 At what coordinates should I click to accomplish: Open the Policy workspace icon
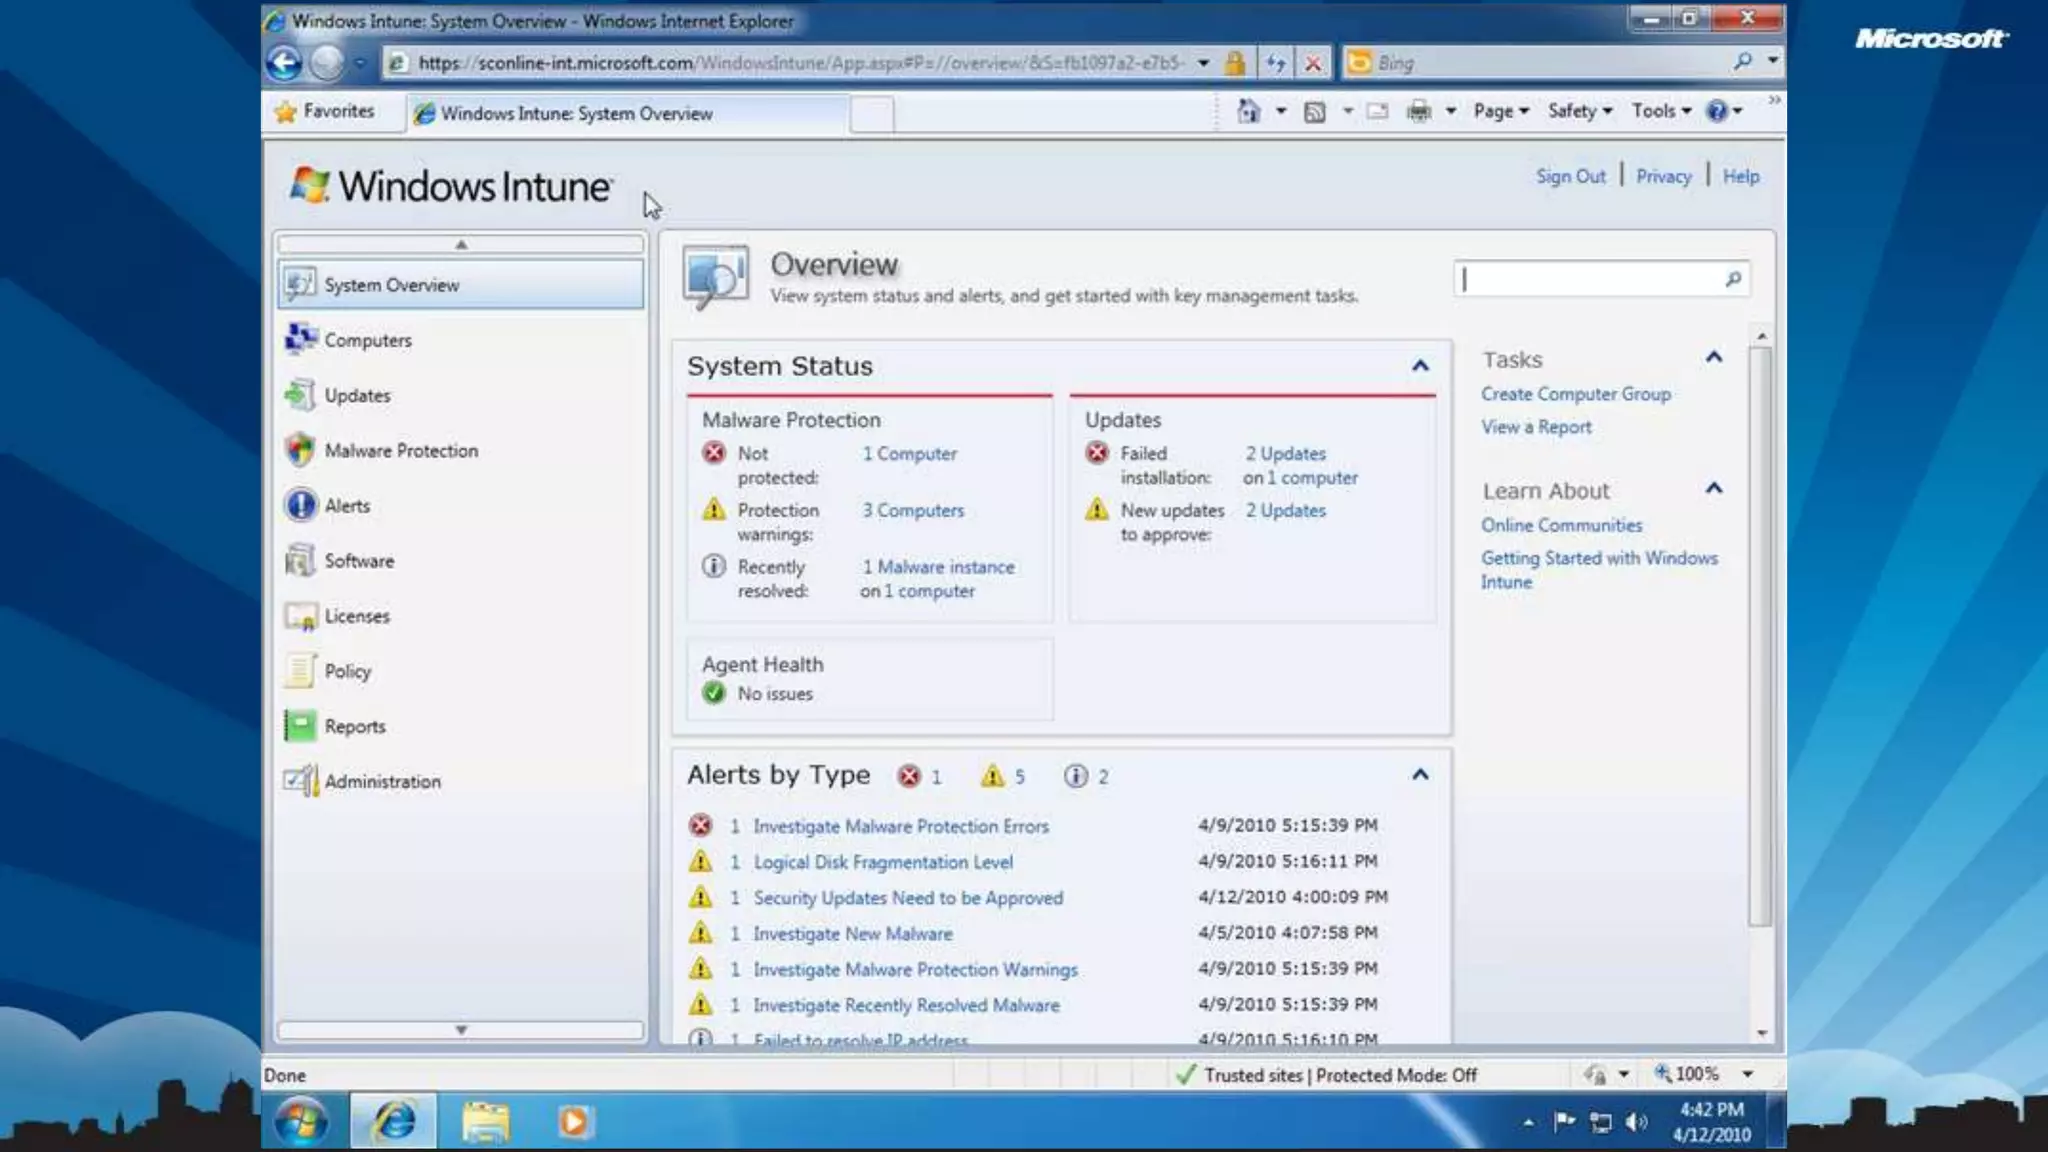[x=300, y=671]
